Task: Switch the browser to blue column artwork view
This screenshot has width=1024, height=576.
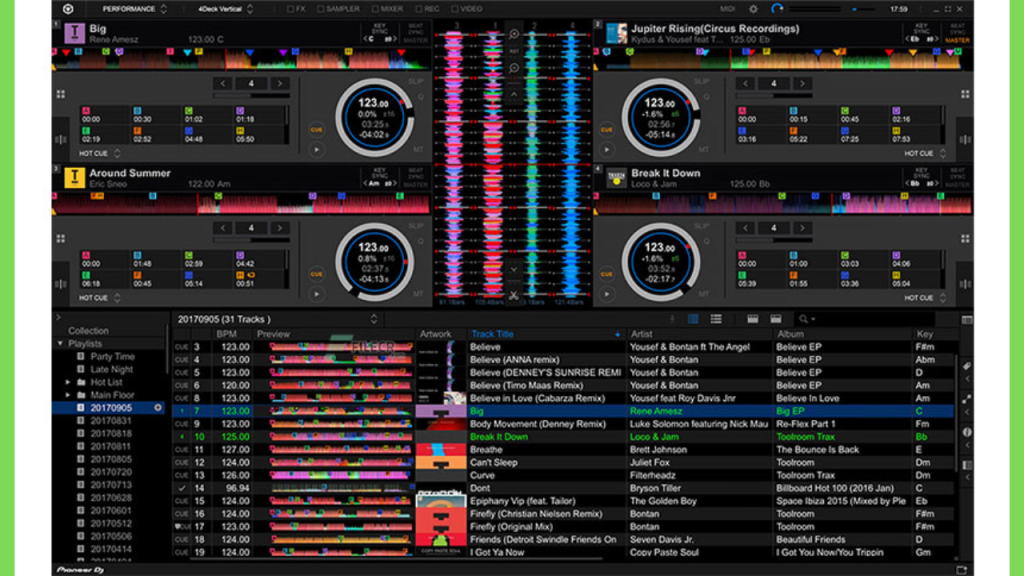Action: point(693,319)
